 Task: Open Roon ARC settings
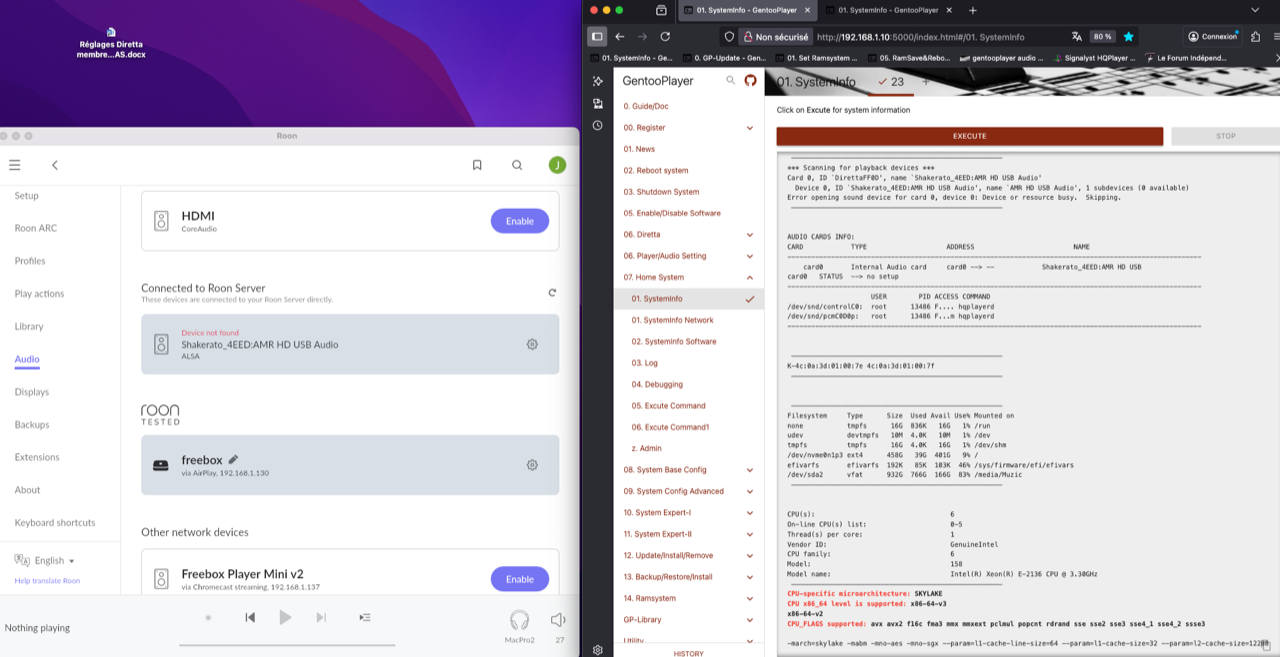point(36,228)
